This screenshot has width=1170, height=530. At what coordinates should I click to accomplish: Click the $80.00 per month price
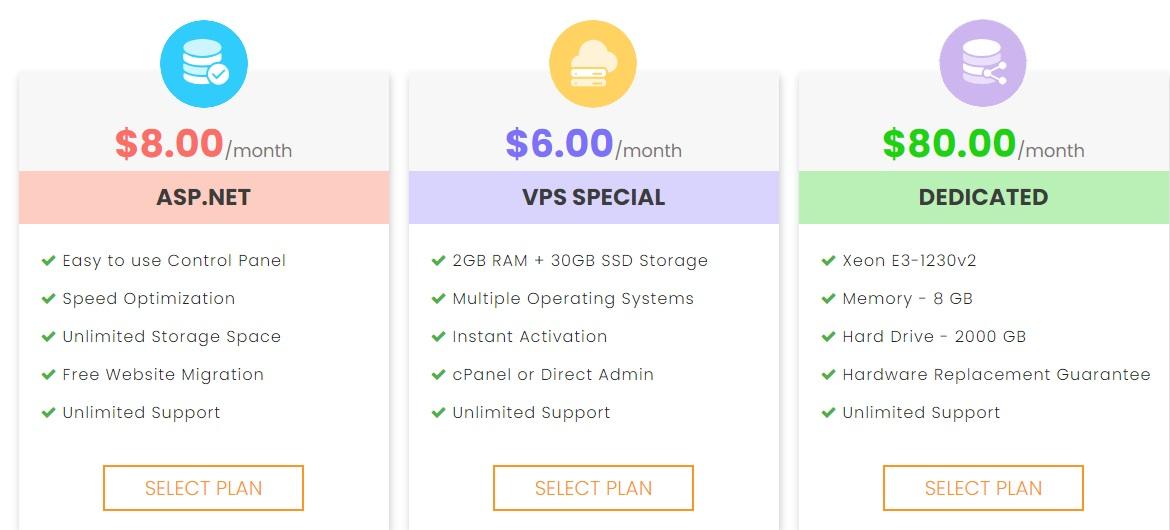pyautogui.click(x=983, y=145)
